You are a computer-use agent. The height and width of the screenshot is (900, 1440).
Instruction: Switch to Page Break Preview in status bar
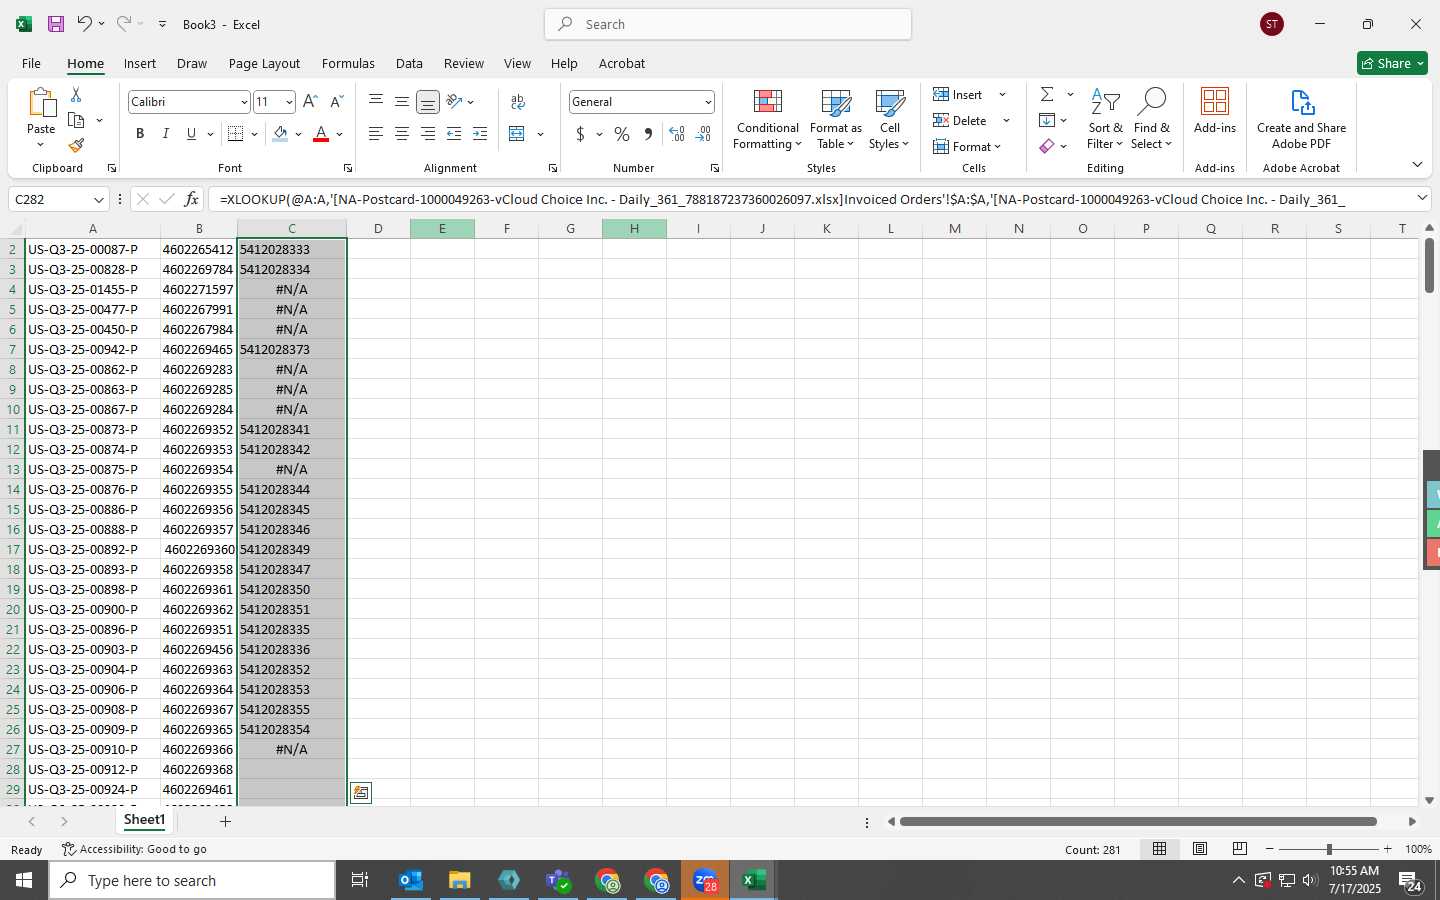point(1239,849)
